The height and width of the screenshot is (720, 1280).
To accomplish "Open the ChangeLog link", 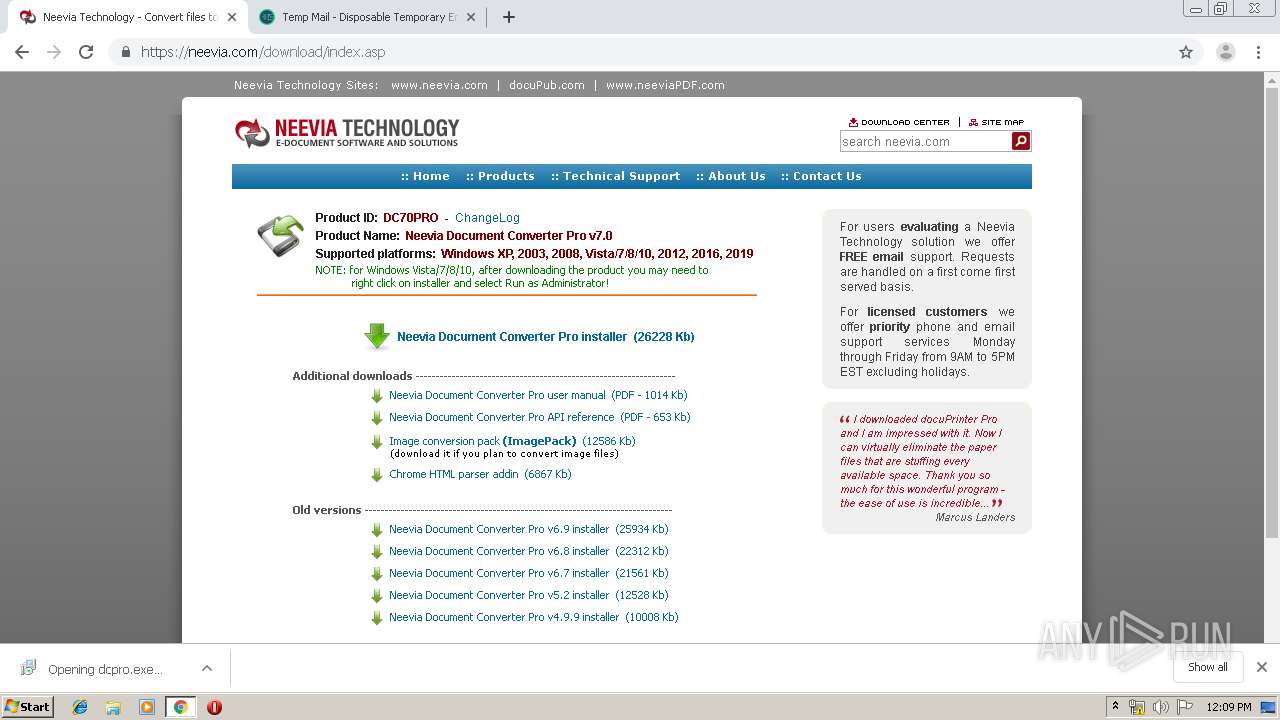I will pyautogui.click(x=487, y=218).
